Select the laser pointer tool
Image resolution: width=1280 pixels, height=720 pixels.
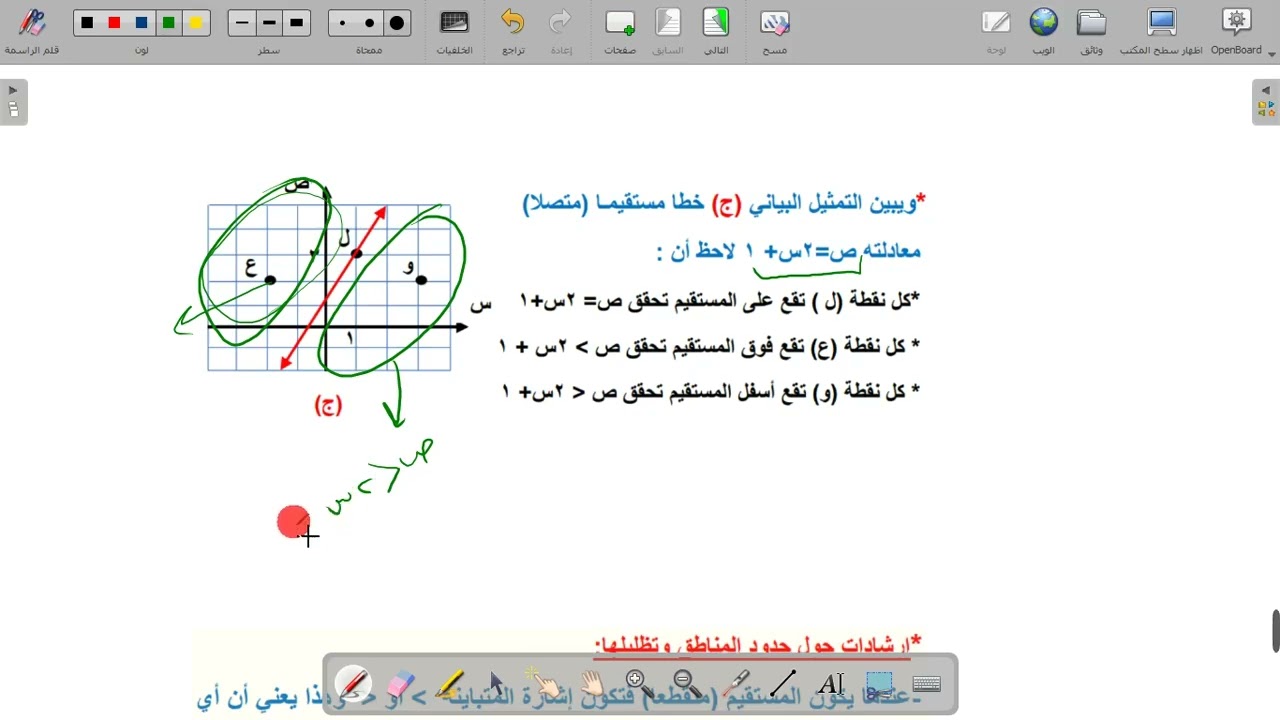735,685
